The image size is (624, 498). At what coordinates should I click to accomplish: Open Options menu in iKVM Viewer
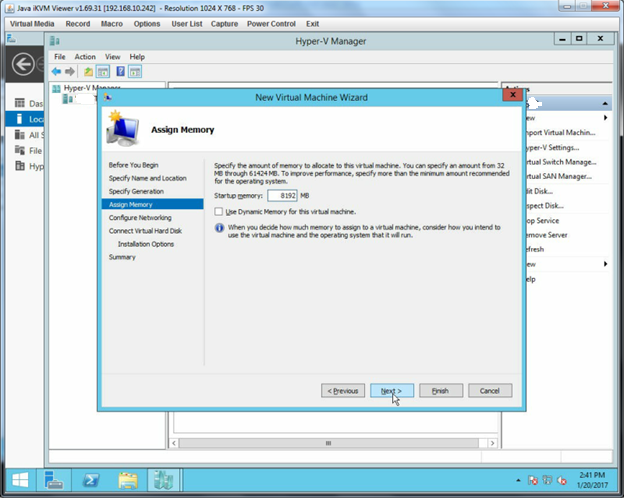146,24
